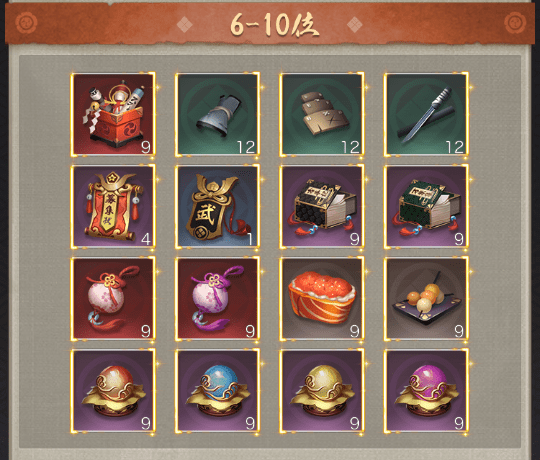
Task: Click the green-covered book box item
Action: click(426, 206)
